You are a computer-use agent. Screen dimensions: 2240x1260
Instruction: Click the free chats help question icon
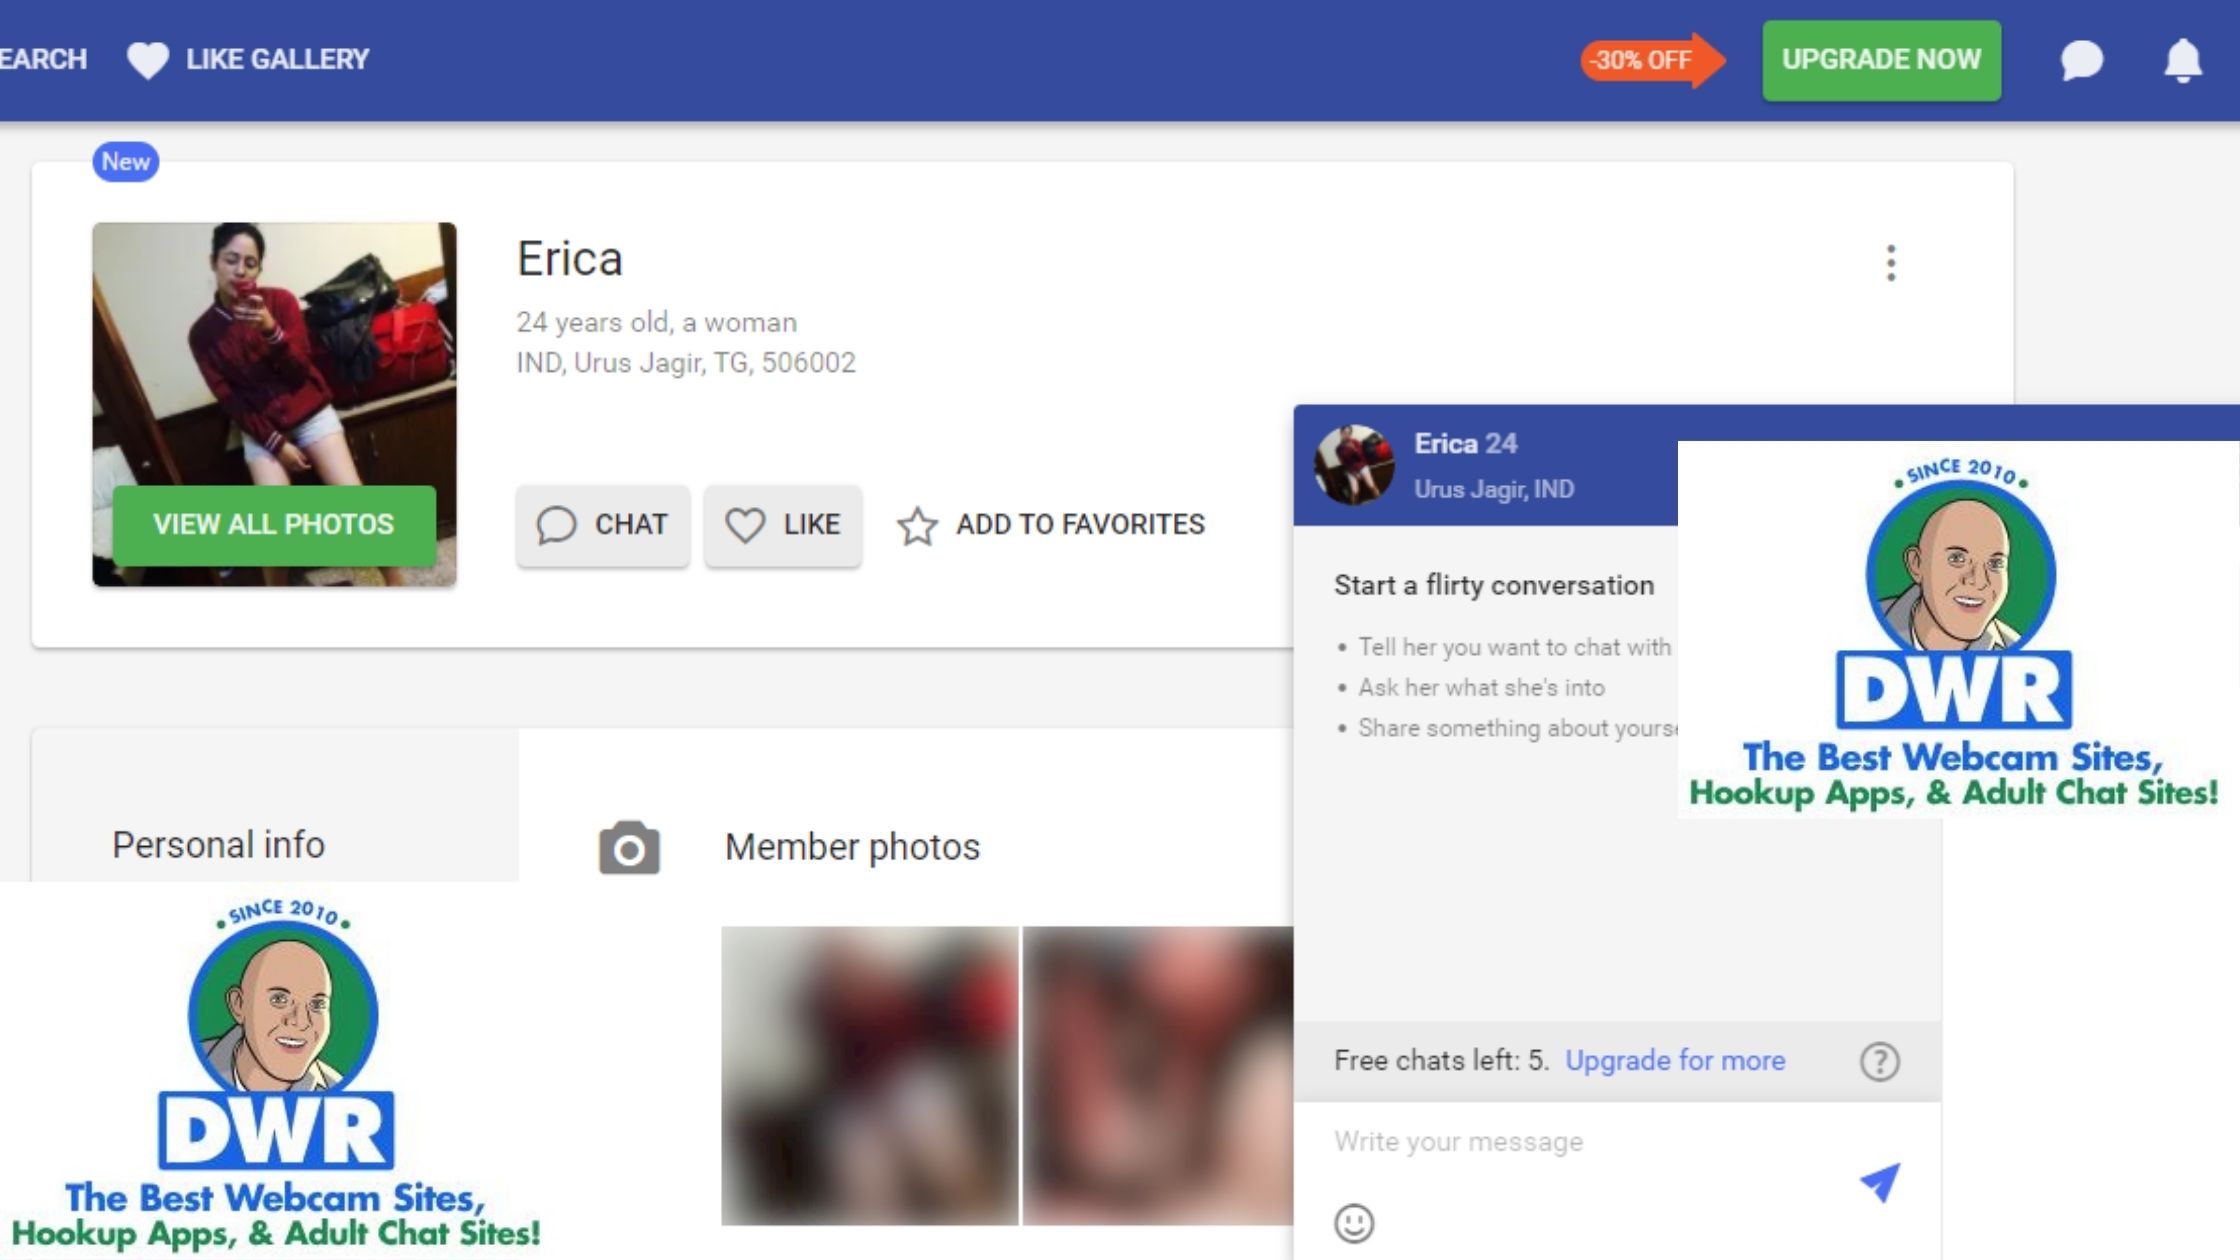pyautogui.click(x=1879, y=1061)
